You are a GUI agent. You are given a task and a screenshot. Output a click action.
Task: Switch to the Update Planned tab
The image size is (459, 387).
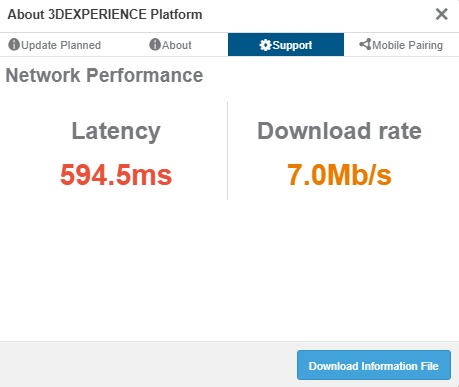tap(54, 45)
